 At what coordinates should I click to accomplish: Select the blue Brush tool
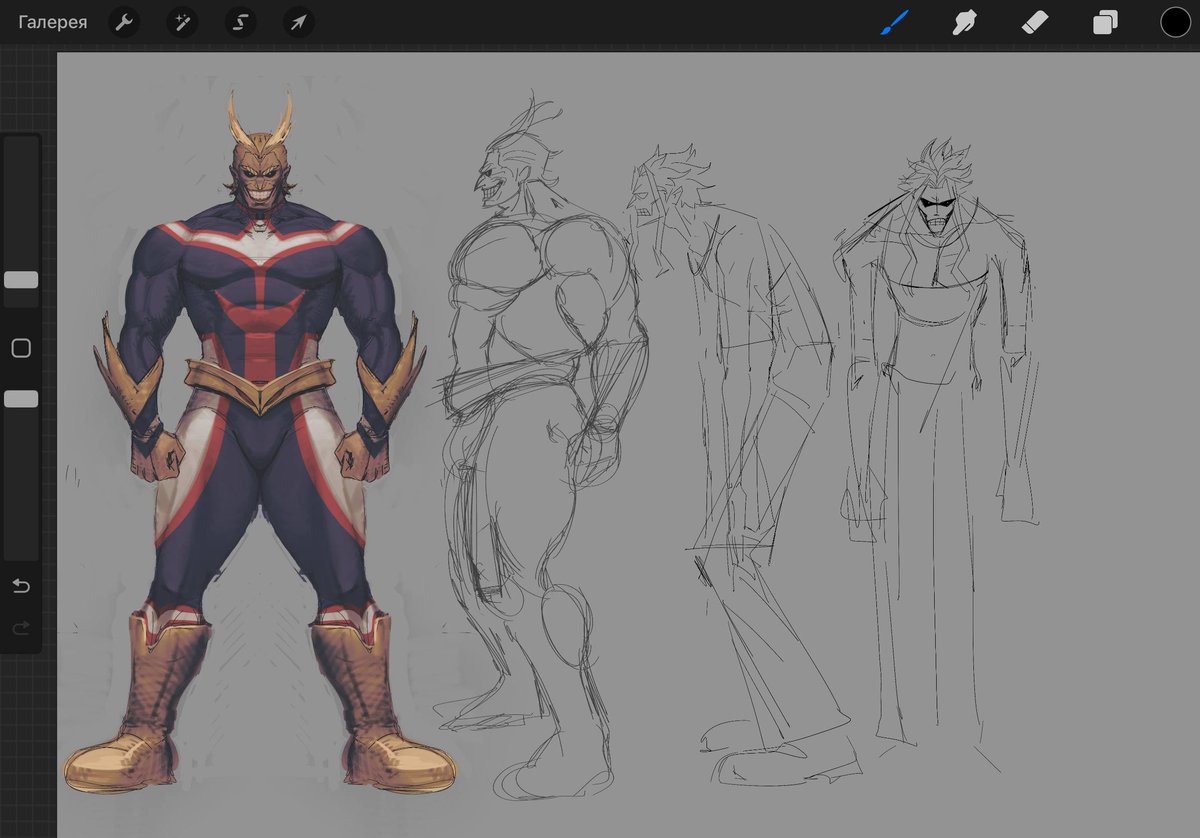894,22
